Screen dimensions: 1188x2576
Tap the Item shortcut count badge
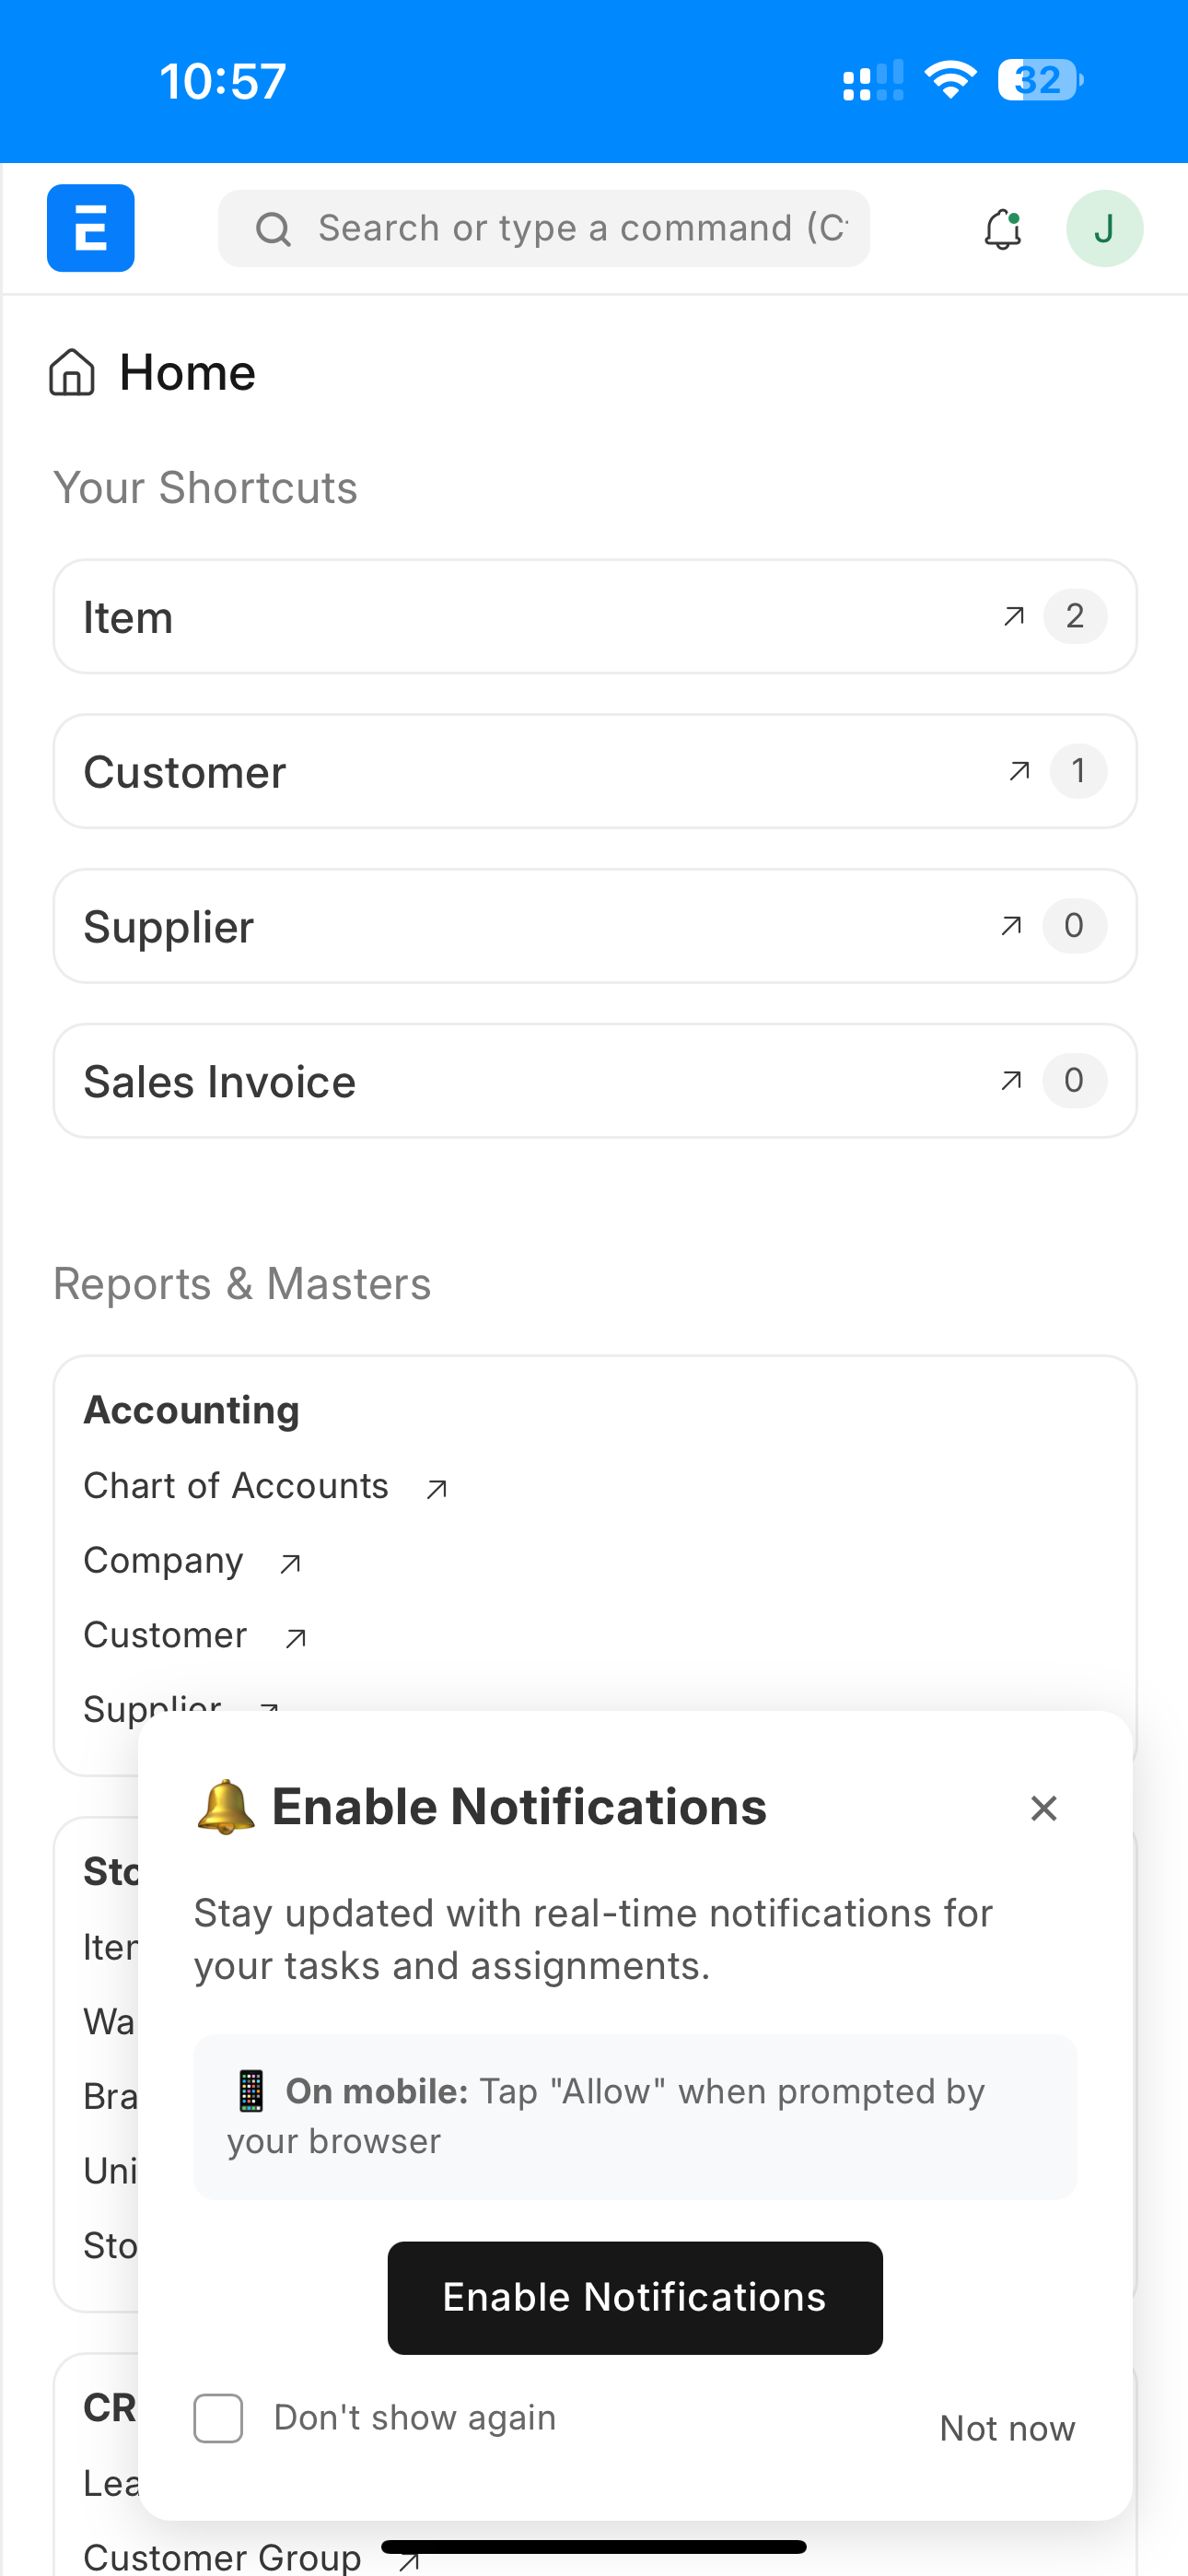pos(1074,616)
